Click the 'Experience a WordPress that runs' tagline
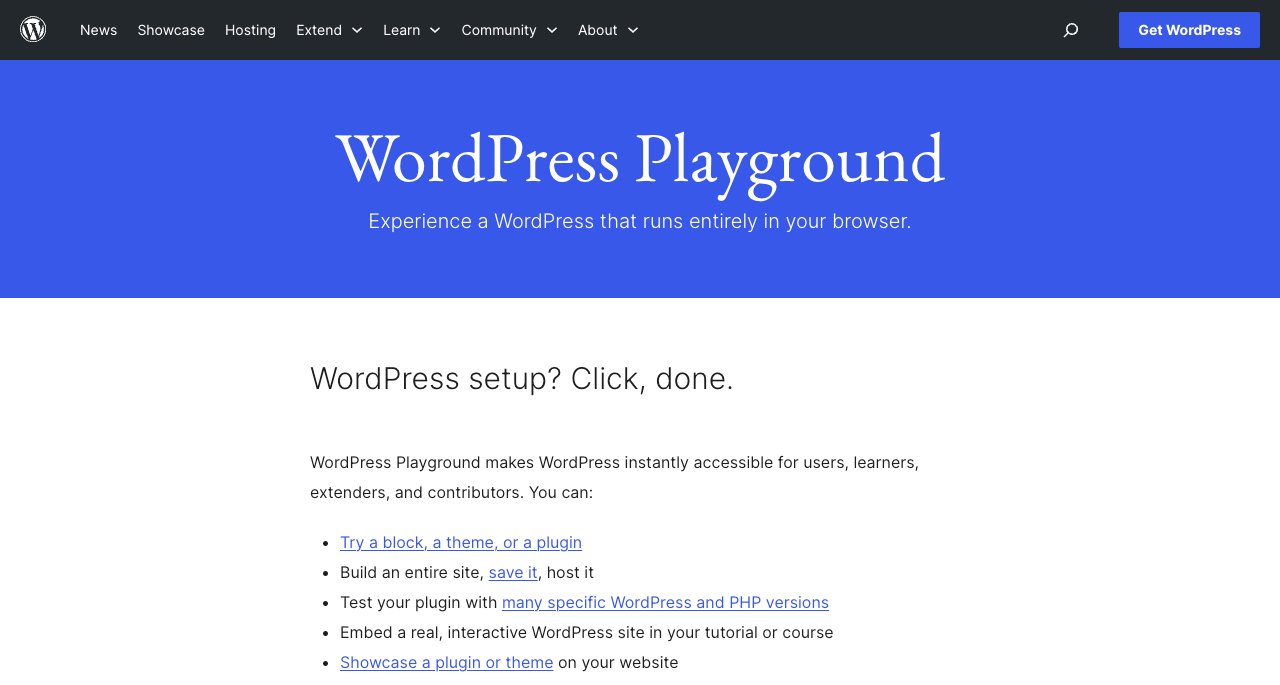1280x685 pixels. tap(640, 221)
